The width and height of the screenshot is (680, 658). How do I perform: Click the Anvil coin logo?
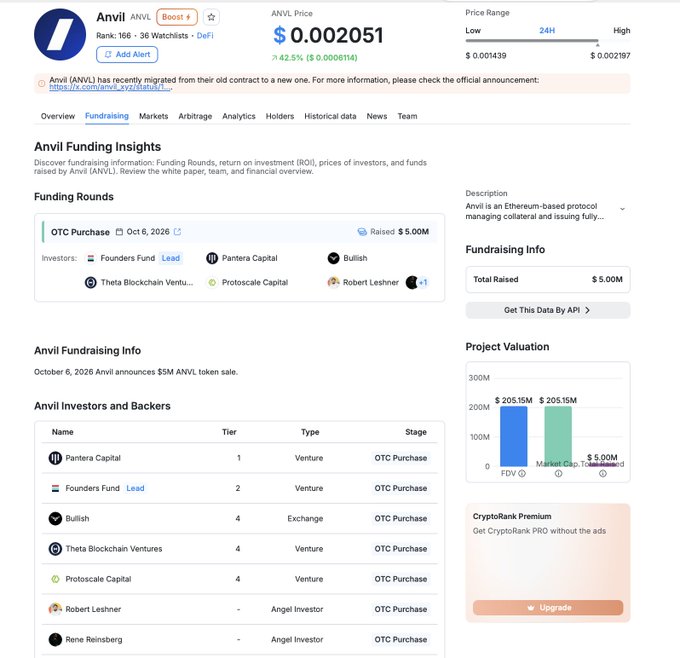pos(60,34)
